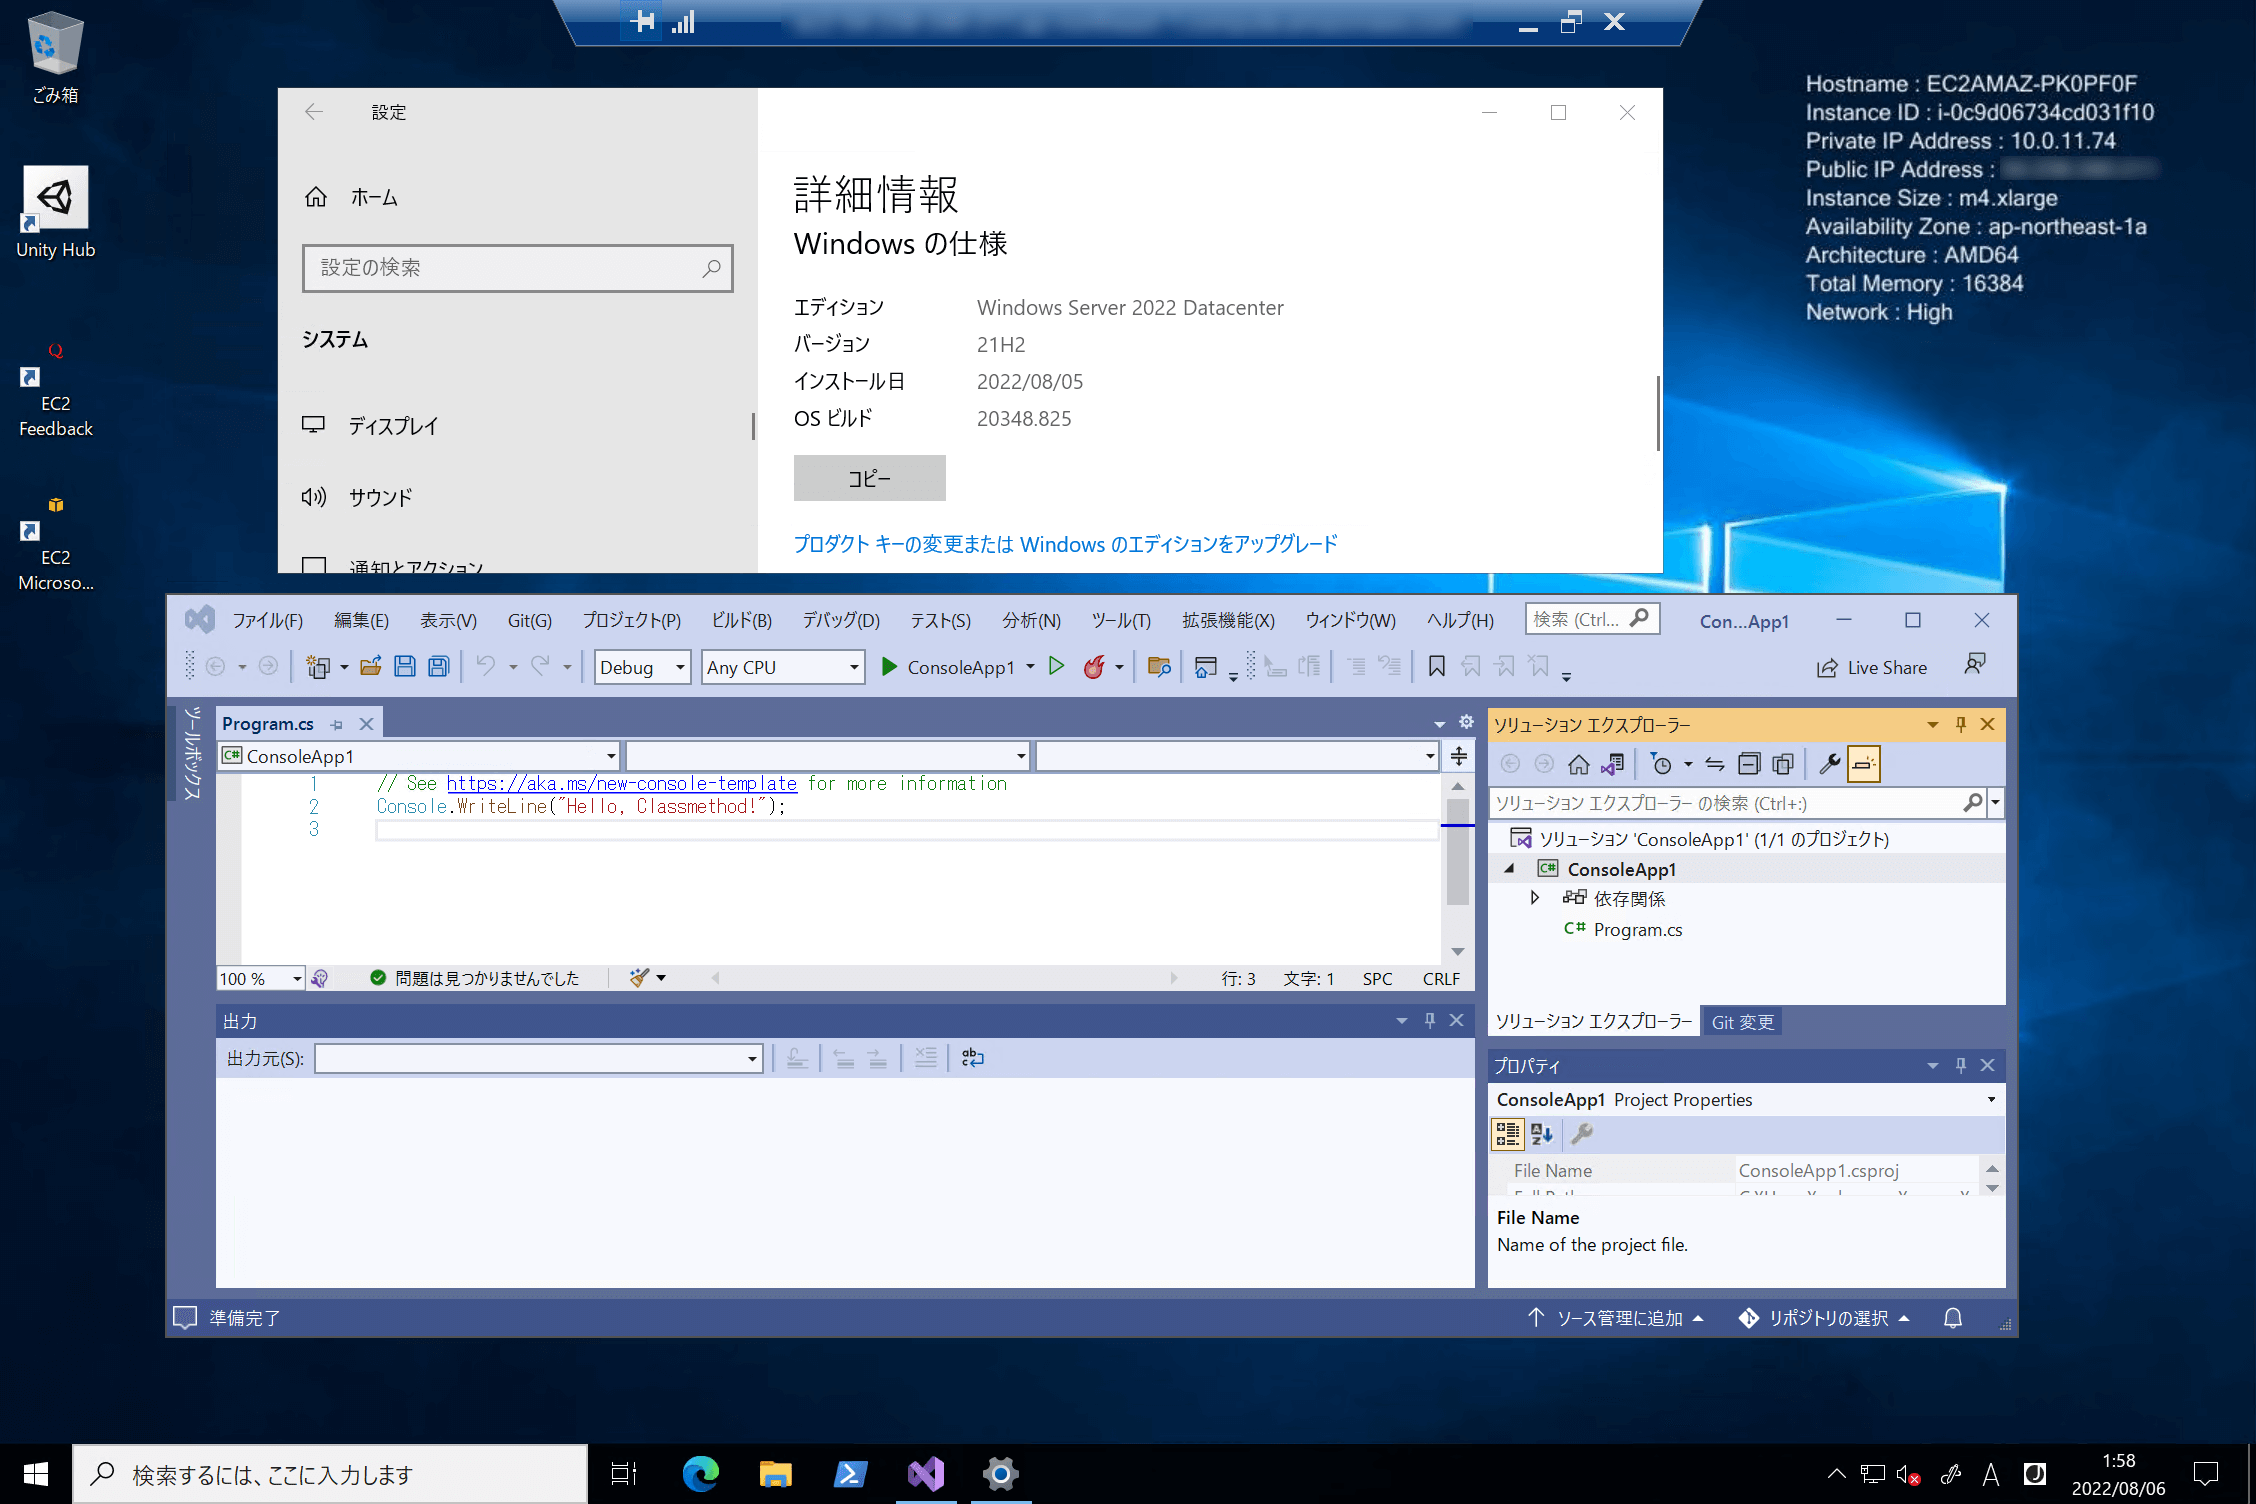Image resolution: width=2256 pixels, height=1504 pixels.
Task: Click the Save icon in Visual Studio toolbar
Action: click(405, 667)
